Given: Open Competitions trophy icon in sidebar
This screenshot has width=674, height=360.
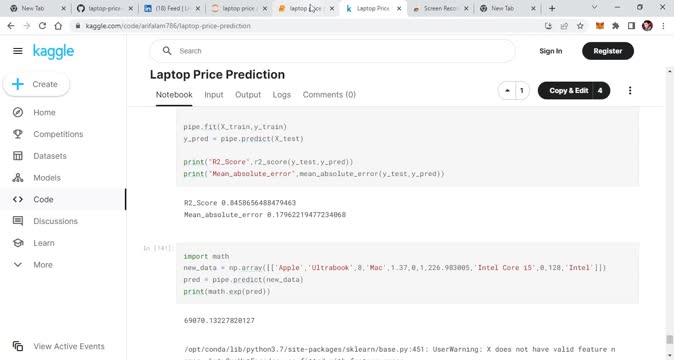Looking at the screenshot, I should [x=18, y=134].
